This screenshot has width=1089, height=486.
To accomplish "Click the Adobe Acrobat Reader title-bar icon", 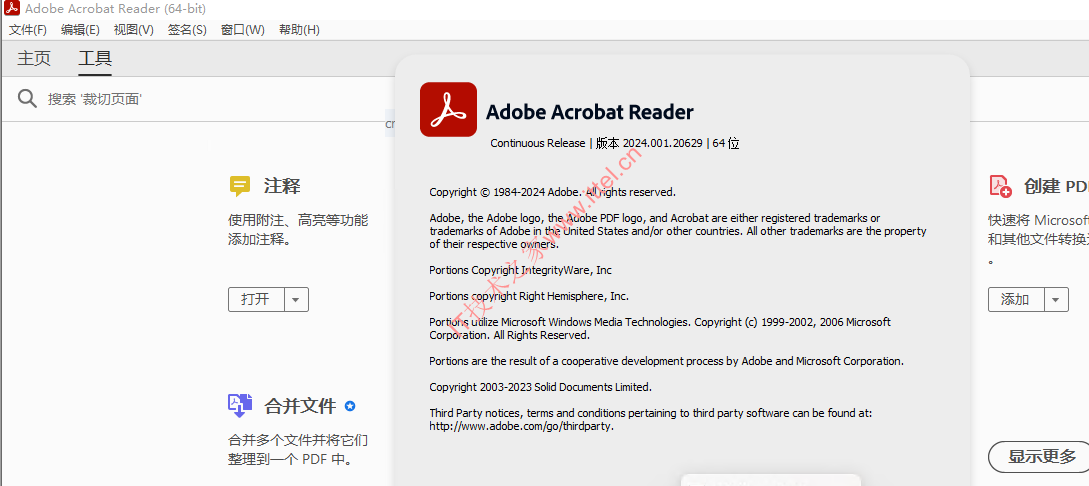I will (x=11, y=9).
